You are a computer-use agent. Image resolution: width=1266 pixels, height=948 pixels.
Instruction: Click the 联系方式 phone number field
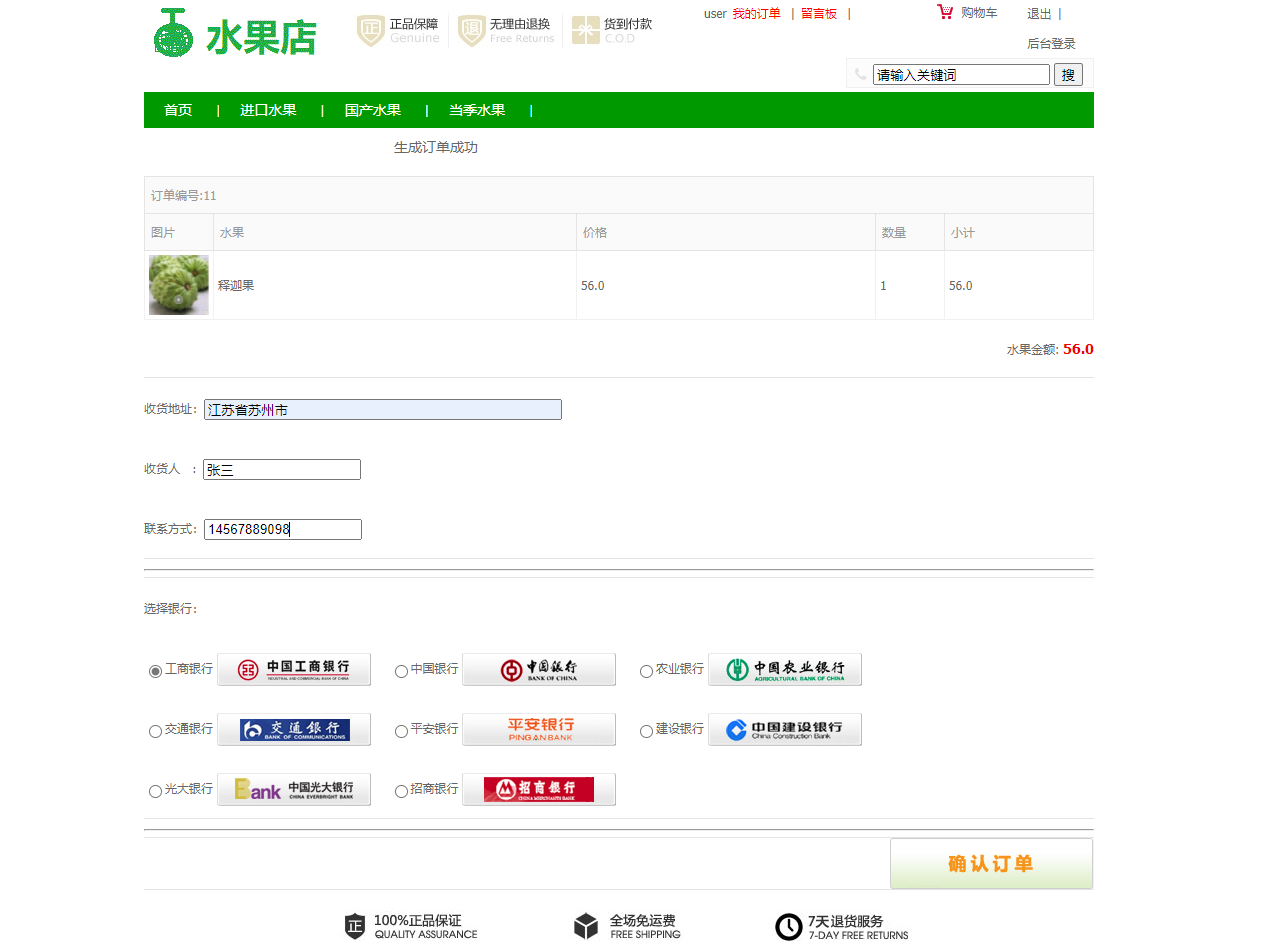point(283,530)
